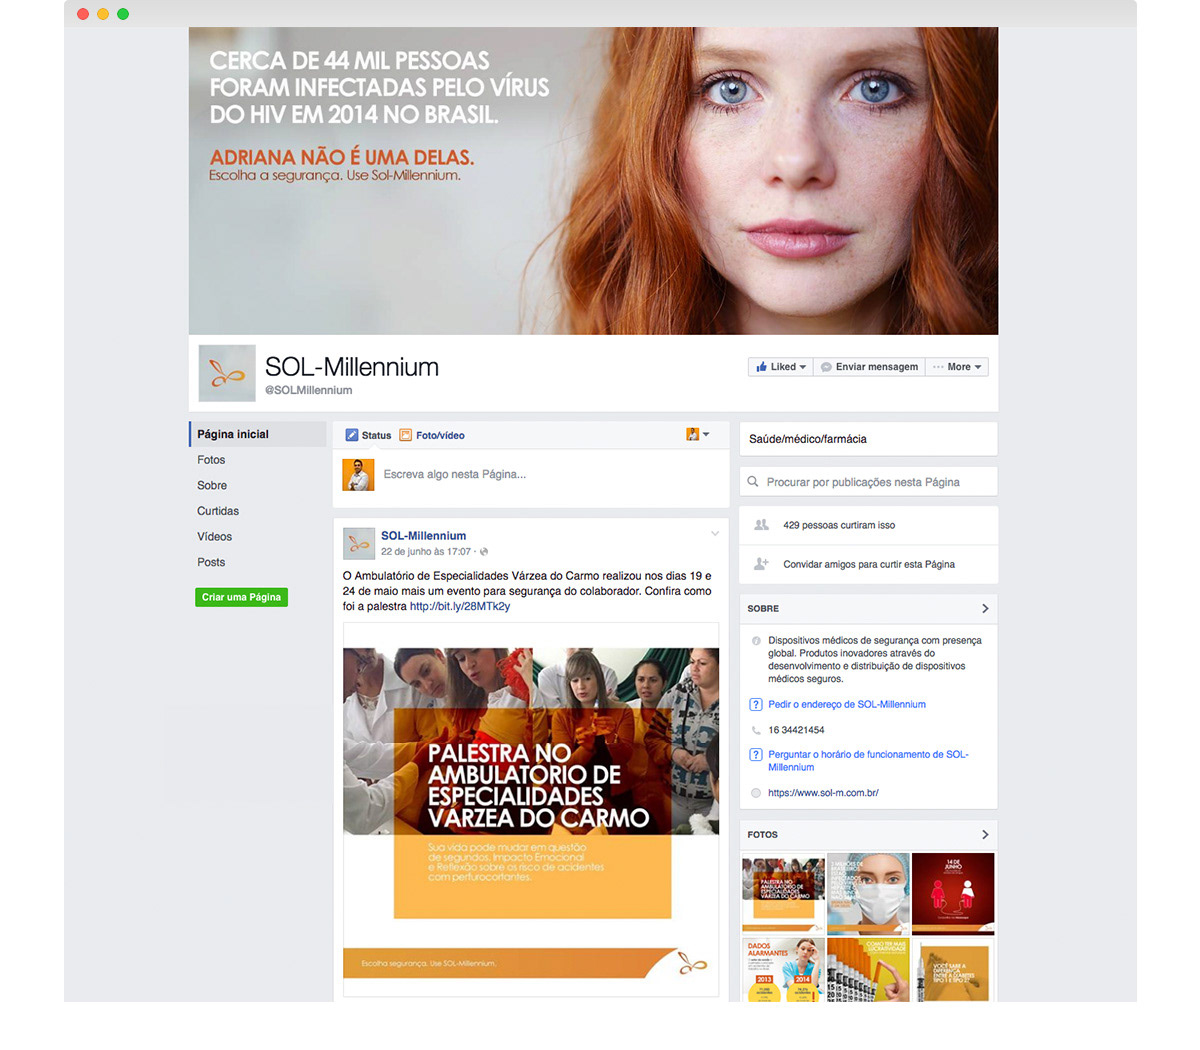Click the search magnifier icon
The image size is (1200, 1050).
click(753, 482)
